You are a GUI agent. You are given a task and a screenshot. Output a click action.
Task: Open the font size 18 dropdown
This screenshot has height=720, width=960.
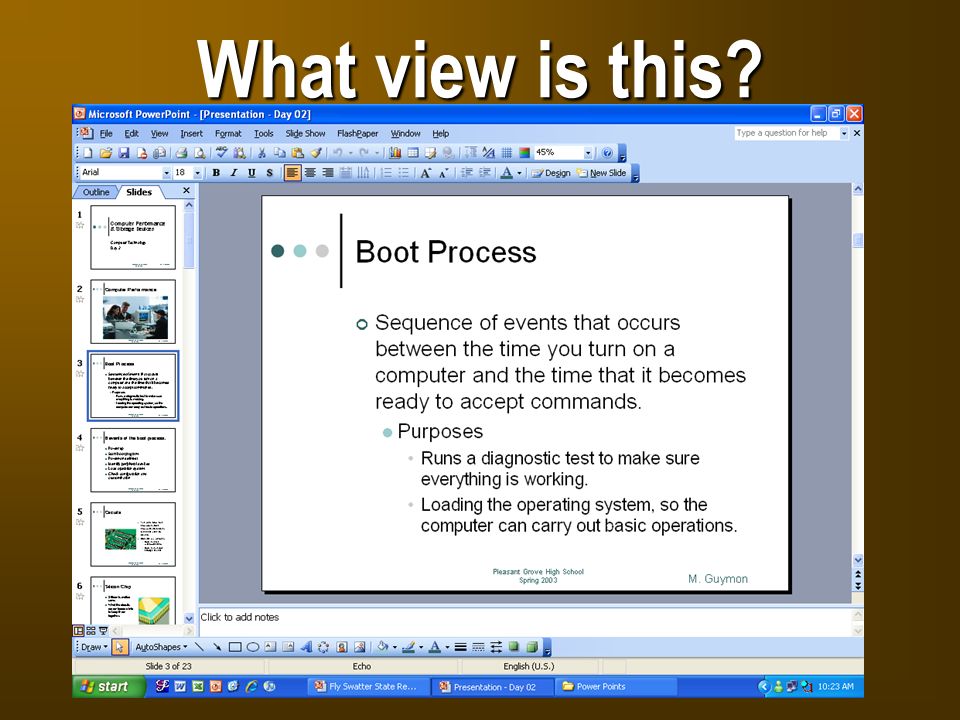[197, 173]
